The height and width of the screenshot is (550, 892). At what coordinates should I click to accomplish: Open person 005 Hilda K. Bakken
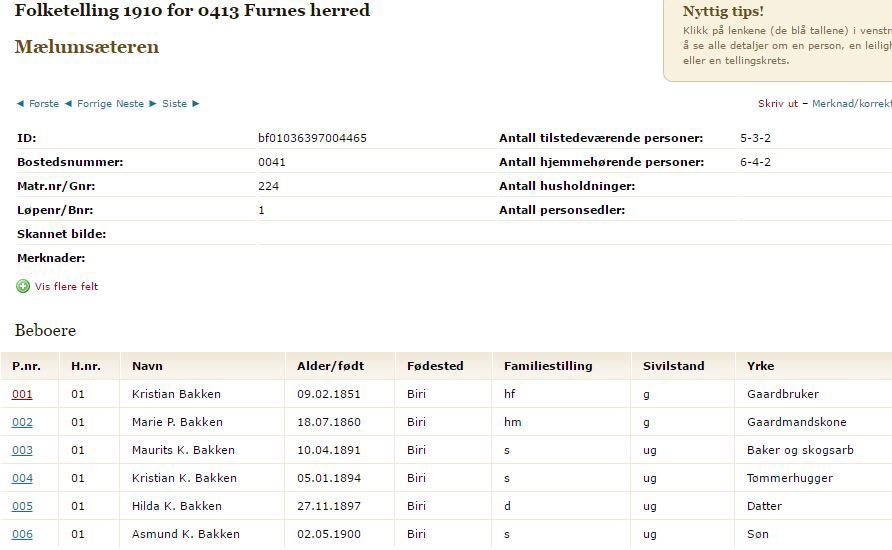pos(22,506)
